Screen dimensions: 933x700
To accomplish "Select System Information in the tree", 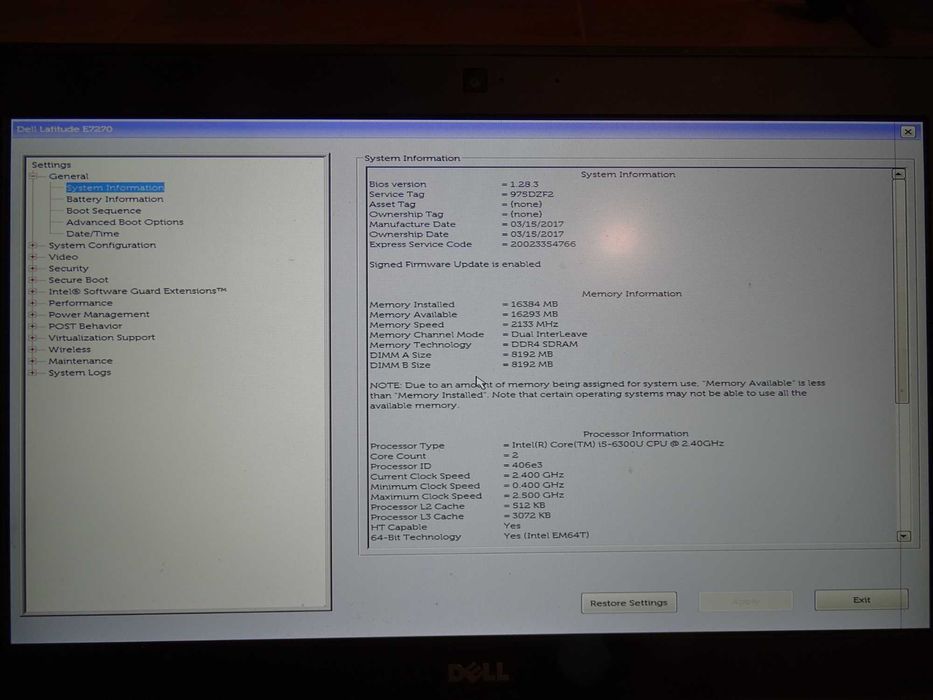I will point(115,188).
